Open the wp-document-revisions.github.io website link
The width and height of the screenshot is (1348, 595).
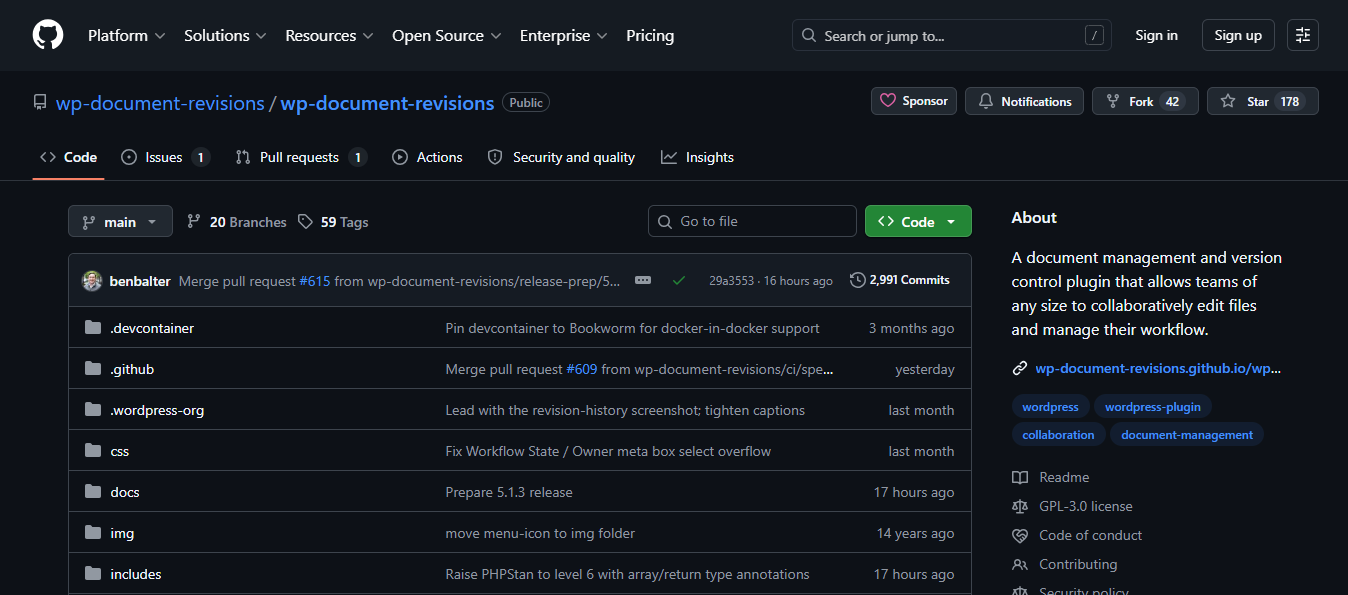[x=1158, y=368]
